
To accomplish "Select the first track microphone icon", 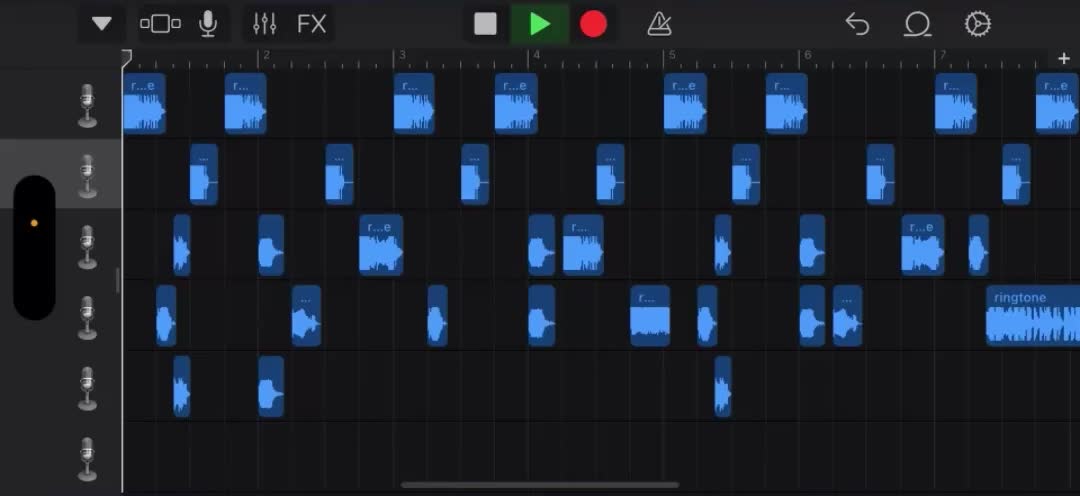I will point(87,105).
